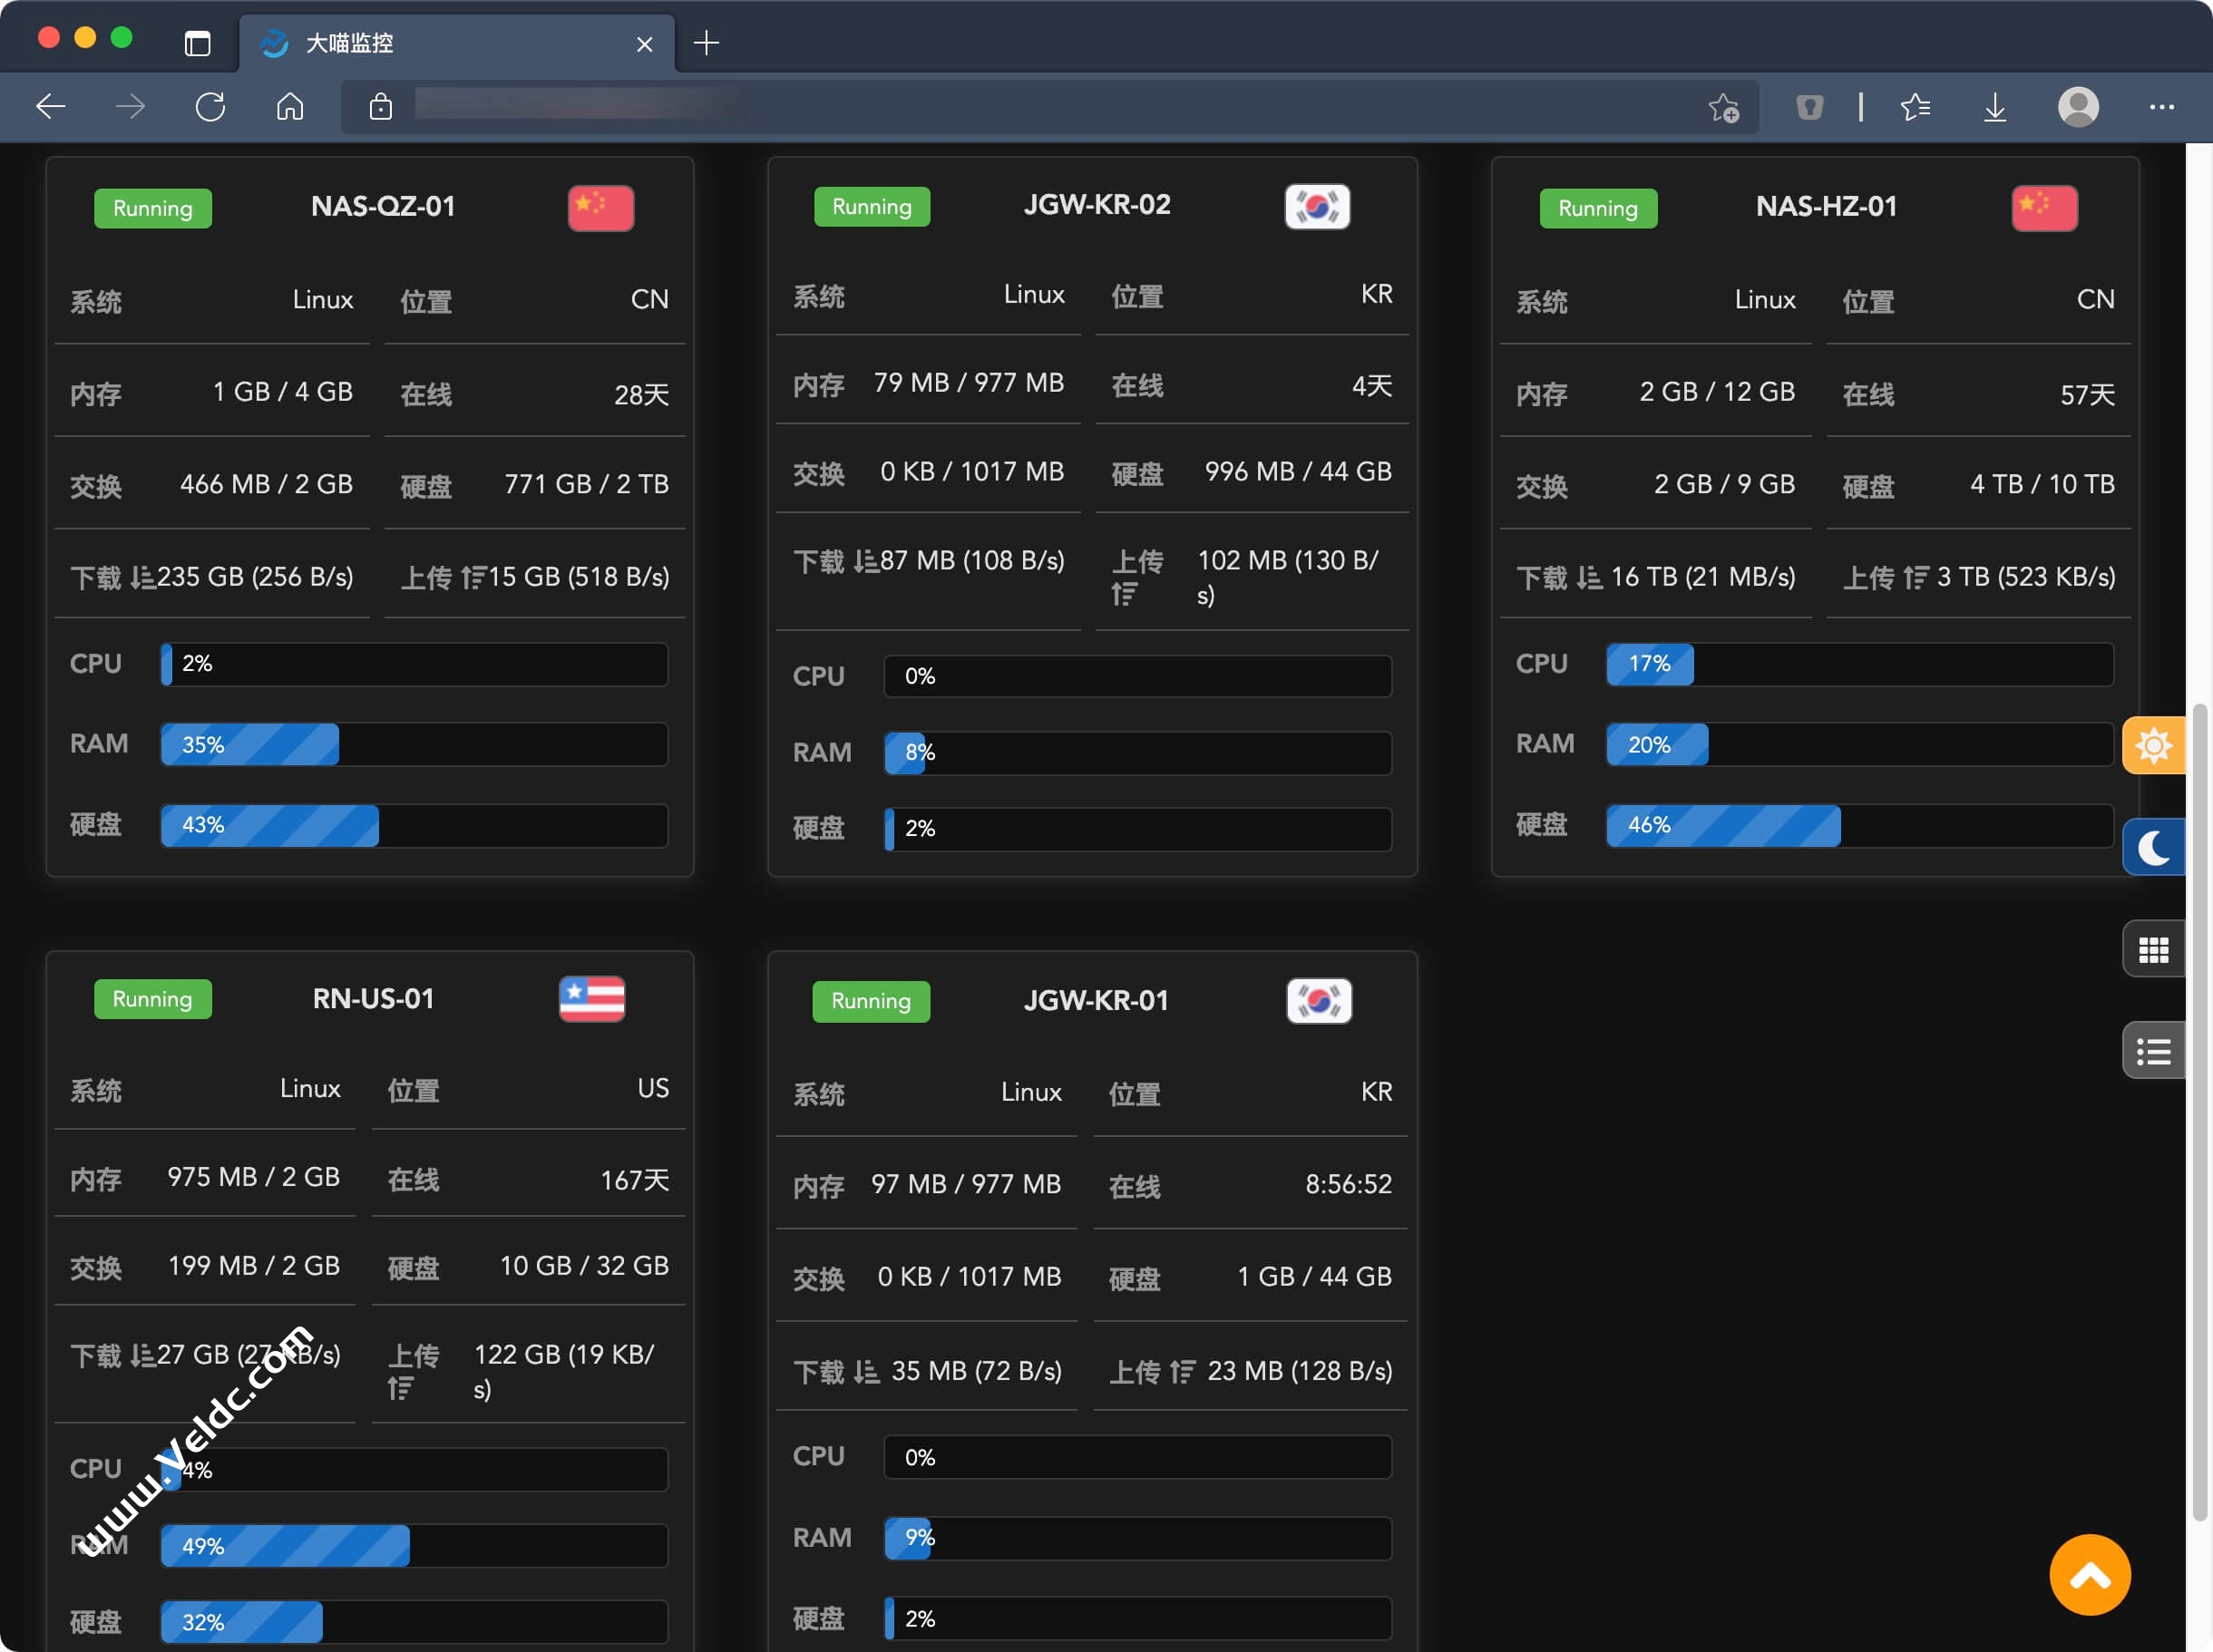Open the favorites list icon
The width and height of the screenshot is (2213, 1652).
[1915, 106]
